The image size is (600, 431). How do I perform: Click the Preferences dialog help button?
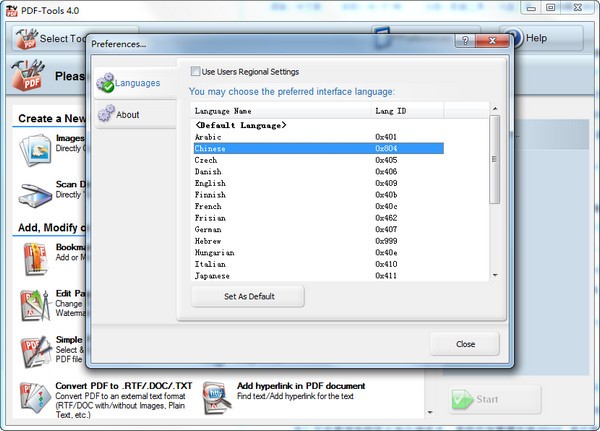(465, 41)
